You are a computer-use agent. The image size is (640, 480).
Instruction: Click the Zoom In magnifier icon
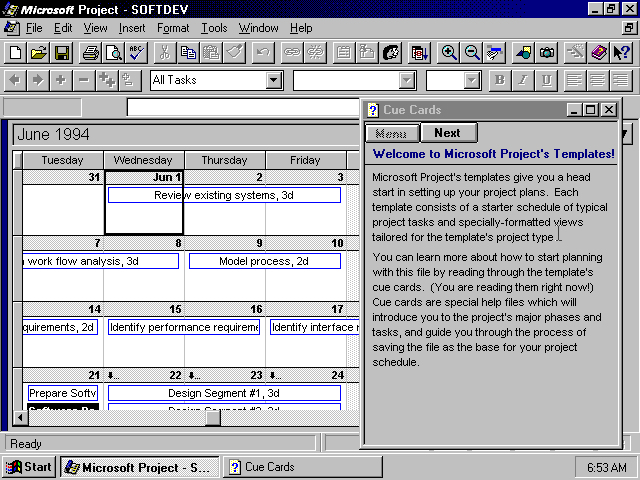point(450,52)
